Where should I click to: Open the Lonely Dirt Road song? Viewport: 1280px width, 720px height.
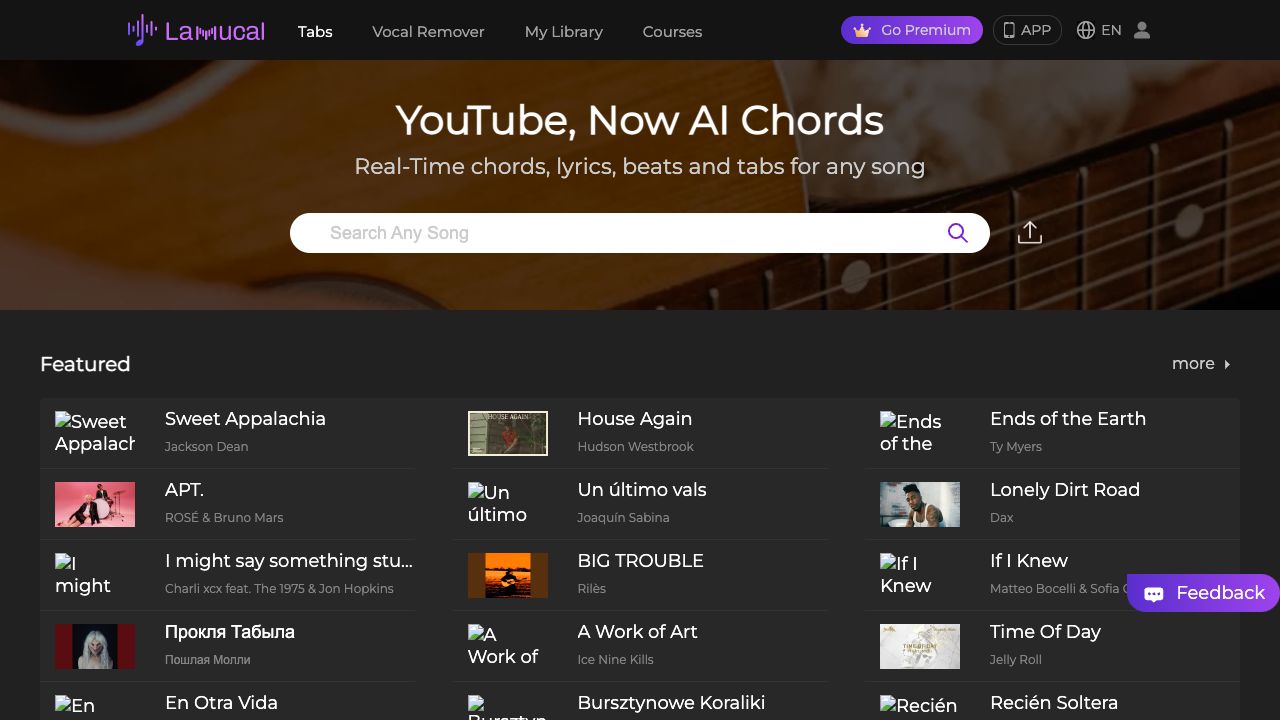tap(1064, 490)
